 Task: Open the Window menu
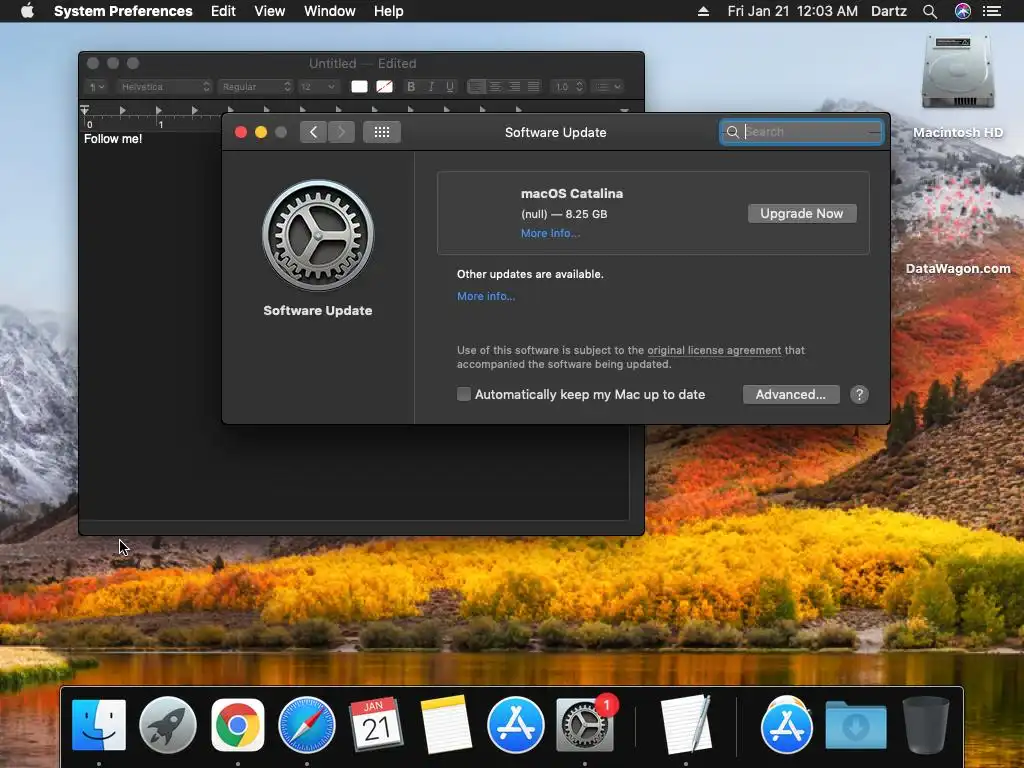pos(329,11)
